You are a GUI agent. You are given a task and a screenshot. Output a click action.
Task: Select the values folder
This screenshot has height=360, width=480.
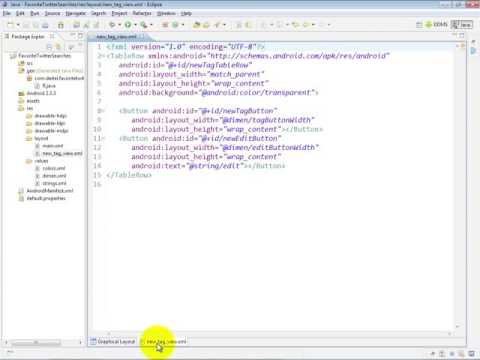(x=37, y=161)
